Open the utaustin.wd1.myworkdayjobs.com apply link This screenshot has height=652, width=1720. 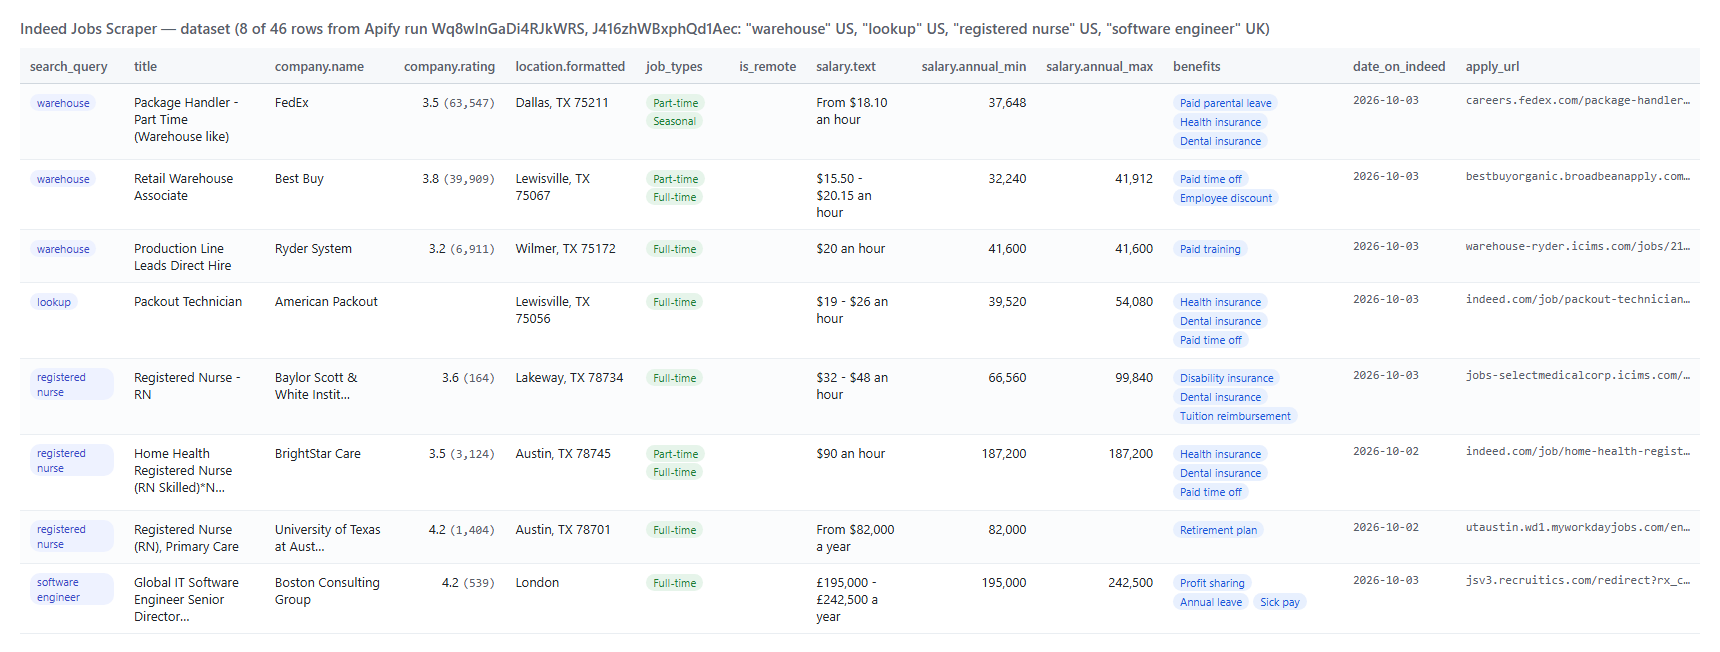click(1578, 528)
